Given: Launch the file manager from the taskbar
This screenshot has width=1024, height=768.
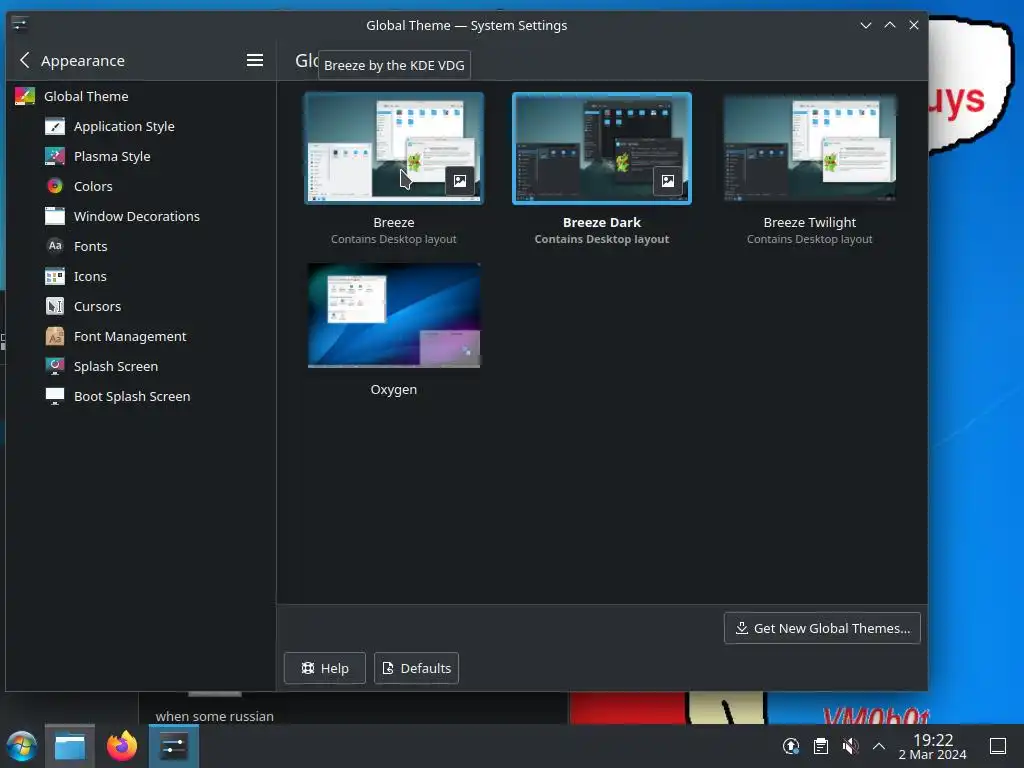Looking at the screenshot, I should click(x=70, y=746).
